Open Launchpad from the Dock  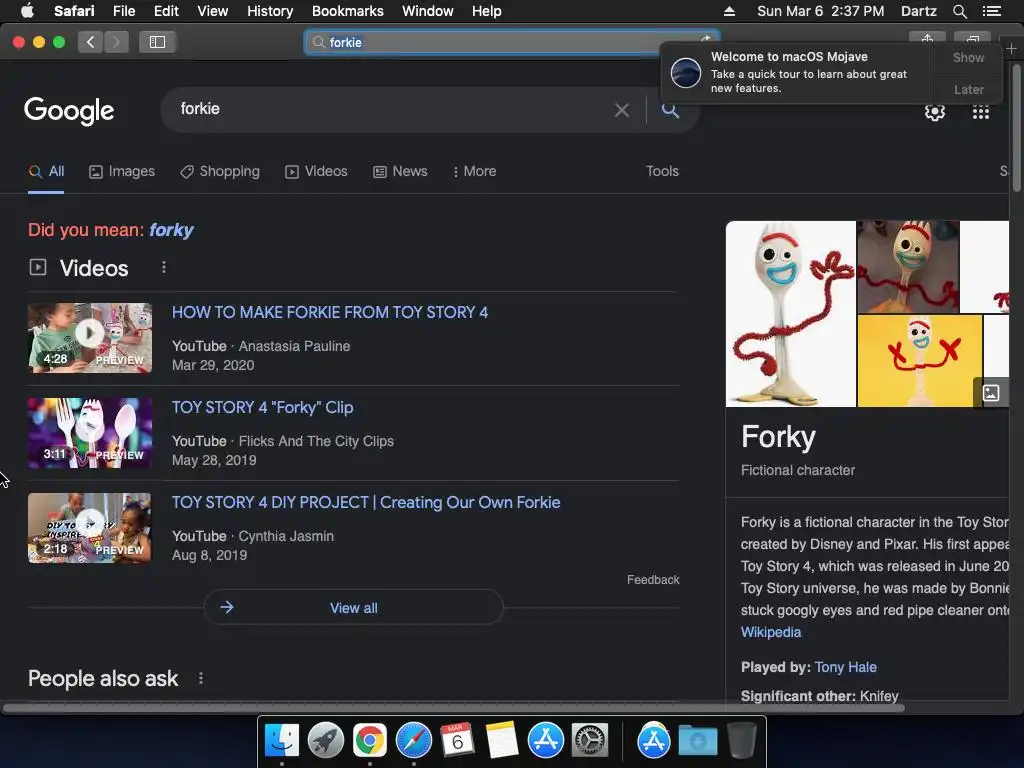coord(325,741)
